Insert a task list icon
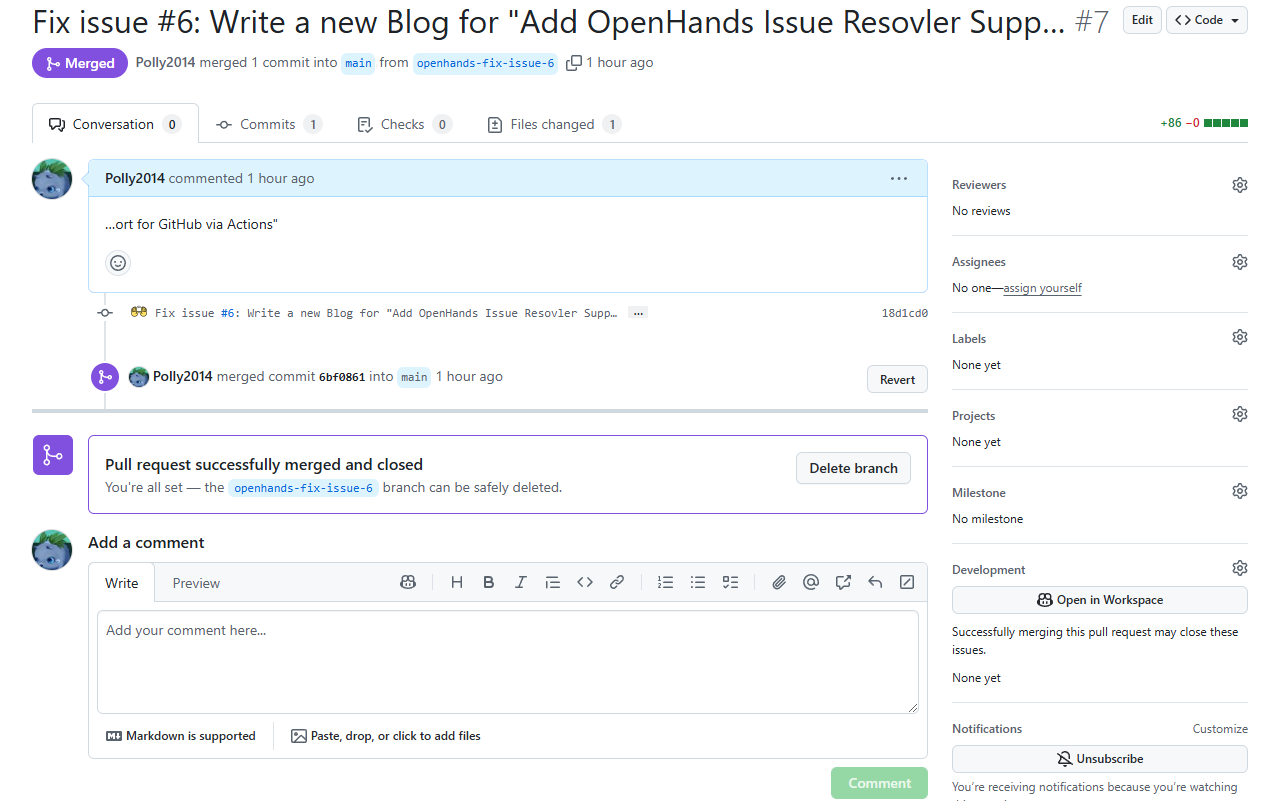The width and height of the screenshot is (1280, 801). pyautogui.click(x=730, y=582)
